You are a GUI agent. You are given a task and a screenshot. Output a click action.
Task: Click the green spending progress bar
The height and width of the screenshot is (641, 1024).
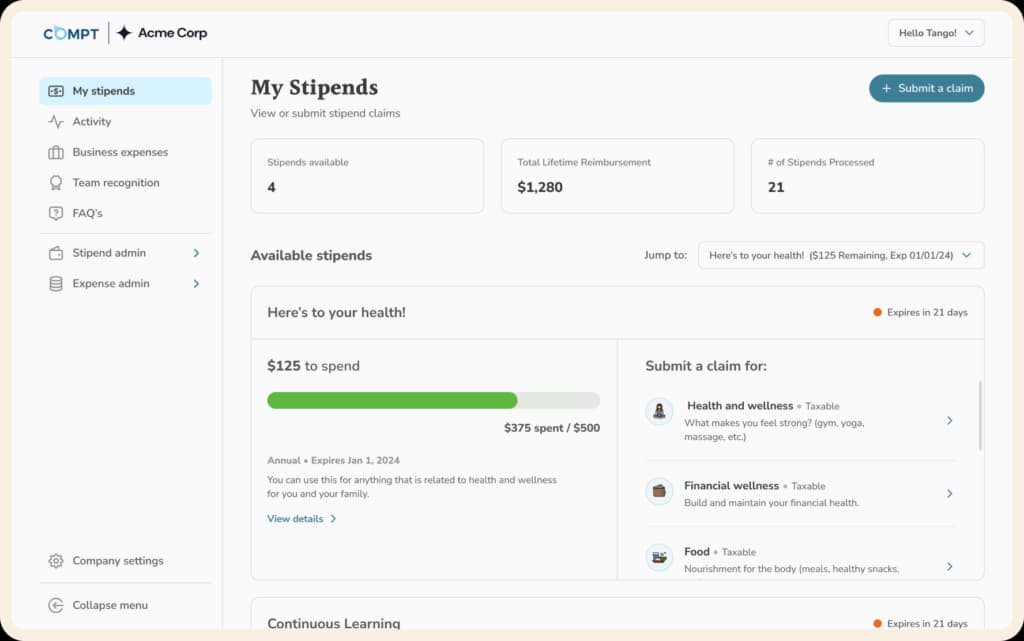(x=391, y=400)
